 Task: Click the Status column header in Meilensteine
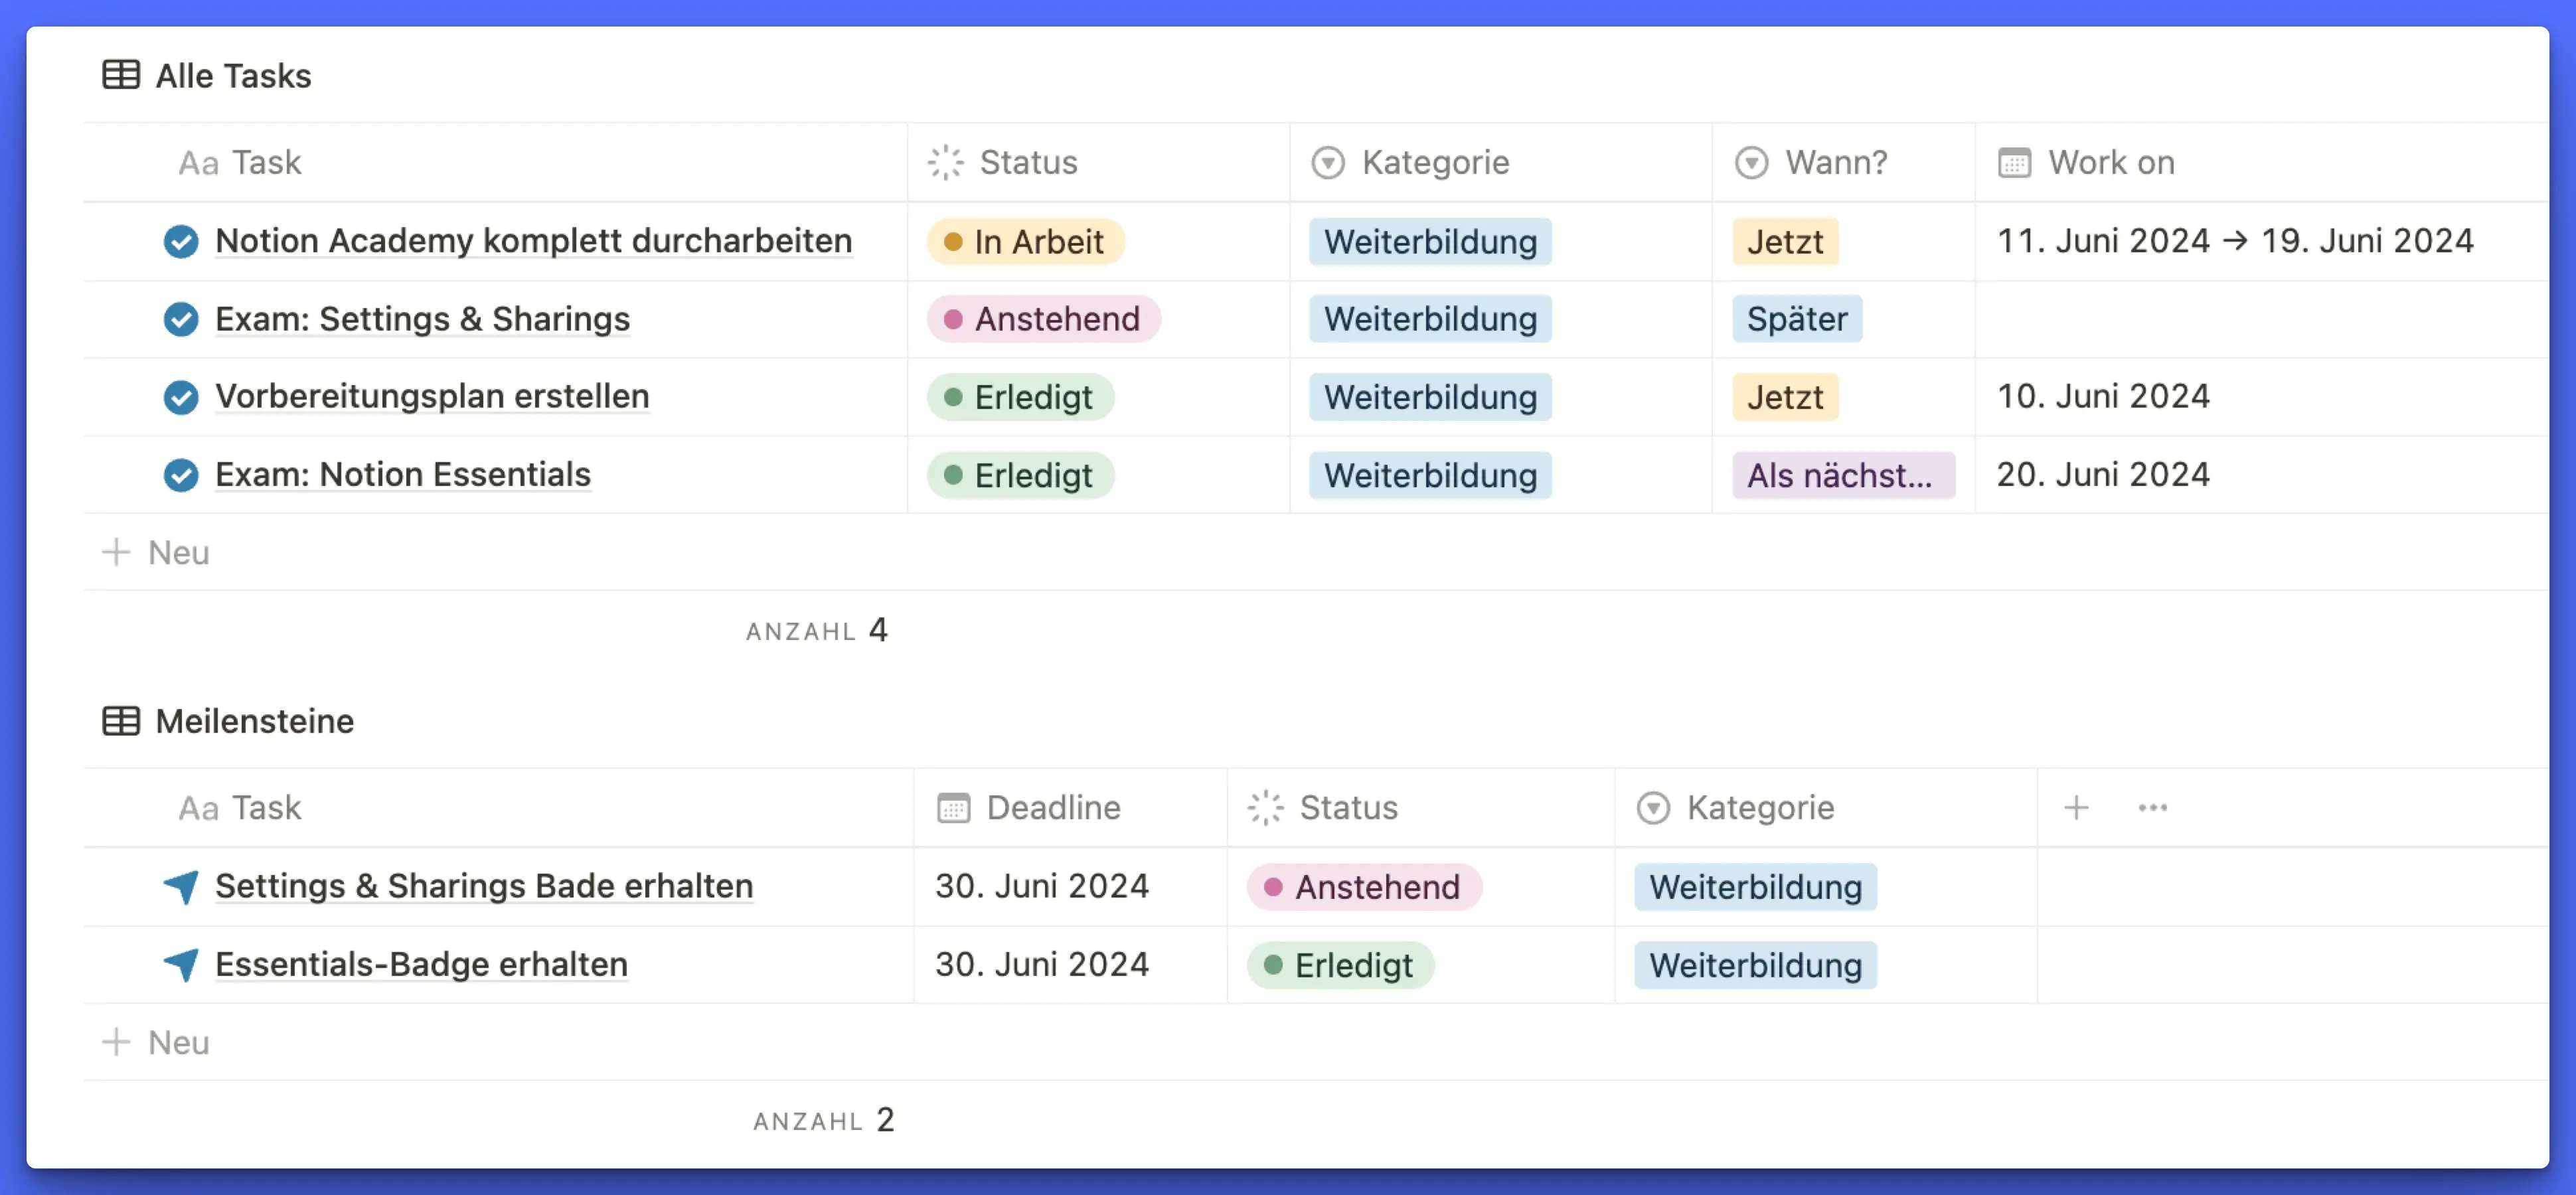tap(1347, 807)
